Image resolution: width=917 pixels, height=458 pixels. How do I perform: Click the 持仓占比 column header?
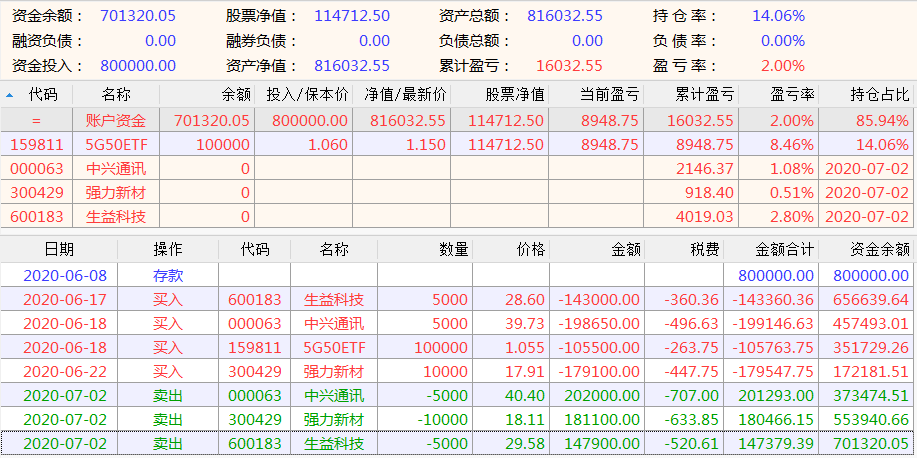point(881,94)
